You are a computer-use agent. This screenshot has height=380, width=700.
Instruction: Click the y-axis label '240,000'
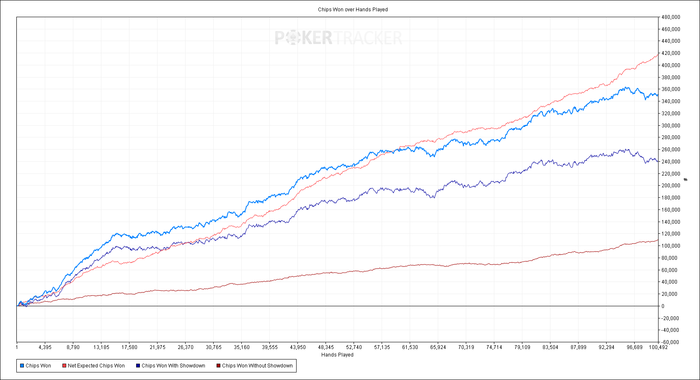(x=671, y=162)
